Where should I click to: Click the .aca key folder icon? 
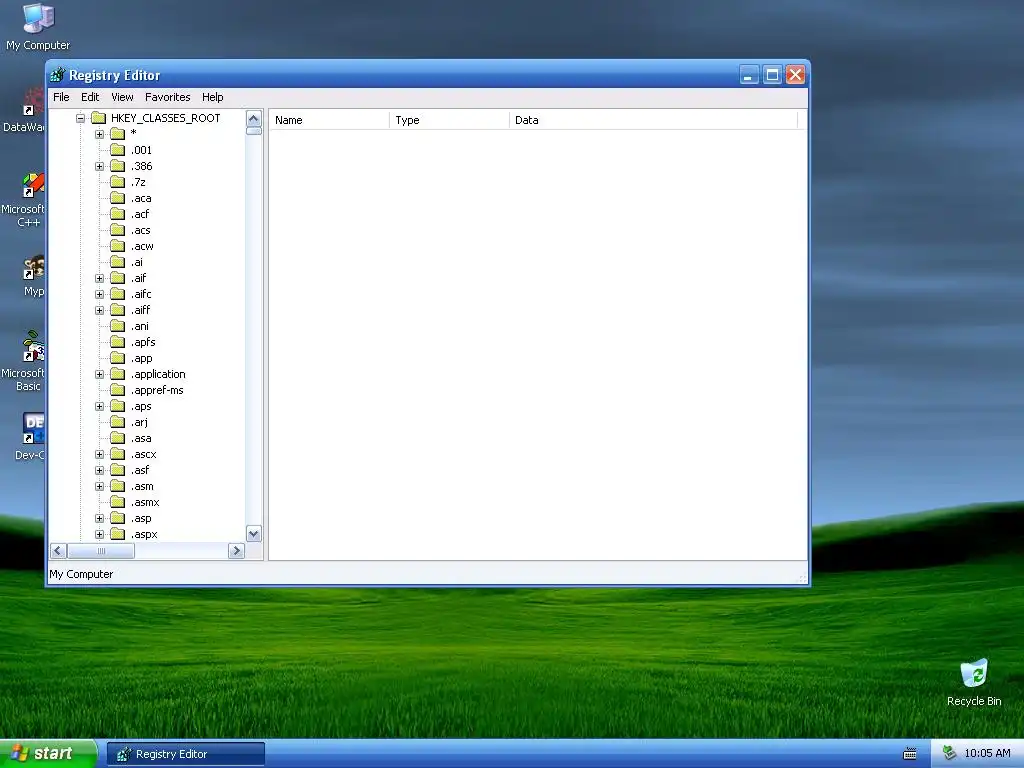(x=118, y=198)
